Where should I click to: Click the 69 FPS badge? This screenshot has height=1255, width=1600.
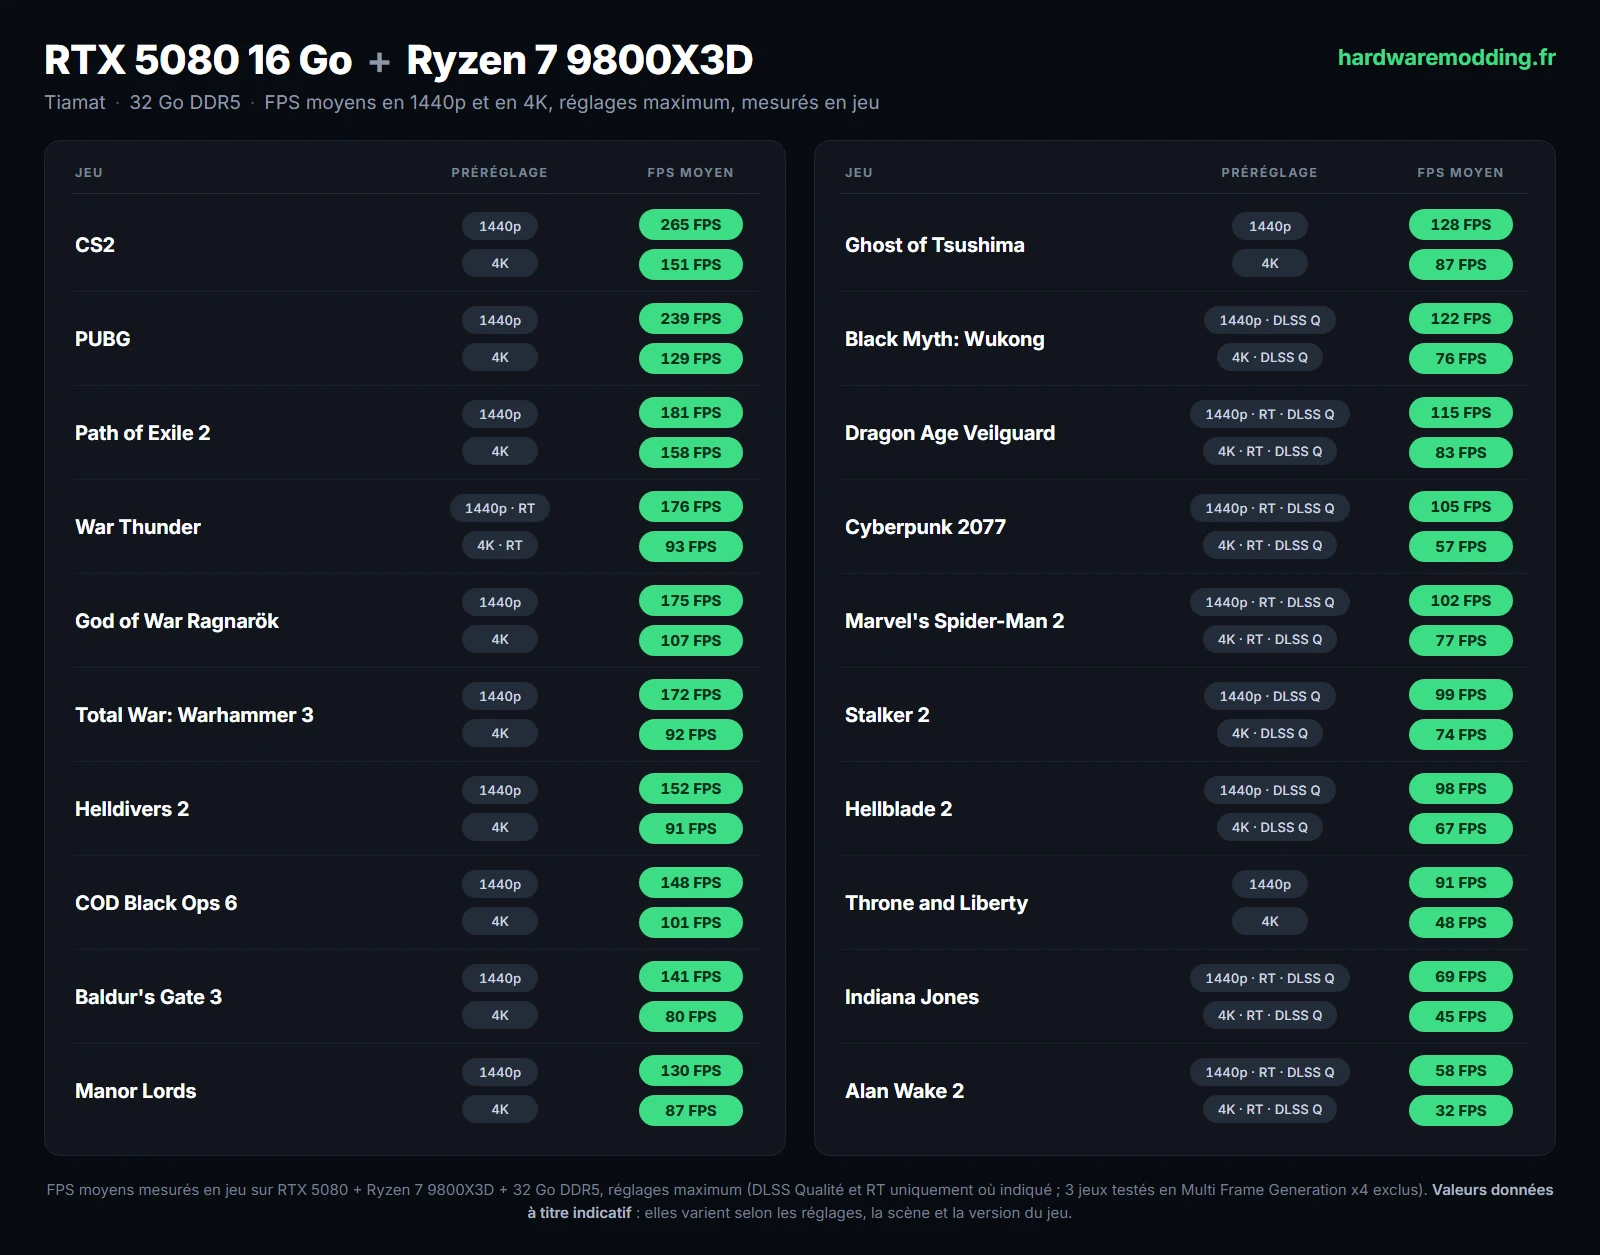coord(1461,977)
